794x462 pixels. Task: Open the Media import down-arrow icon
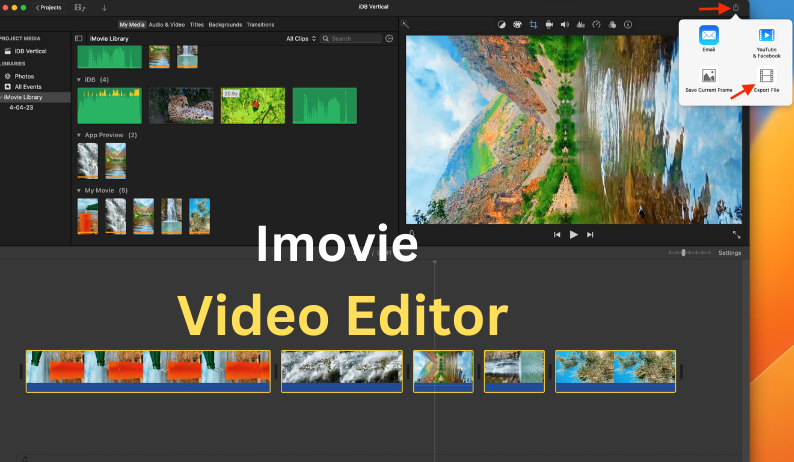(104, 8)
